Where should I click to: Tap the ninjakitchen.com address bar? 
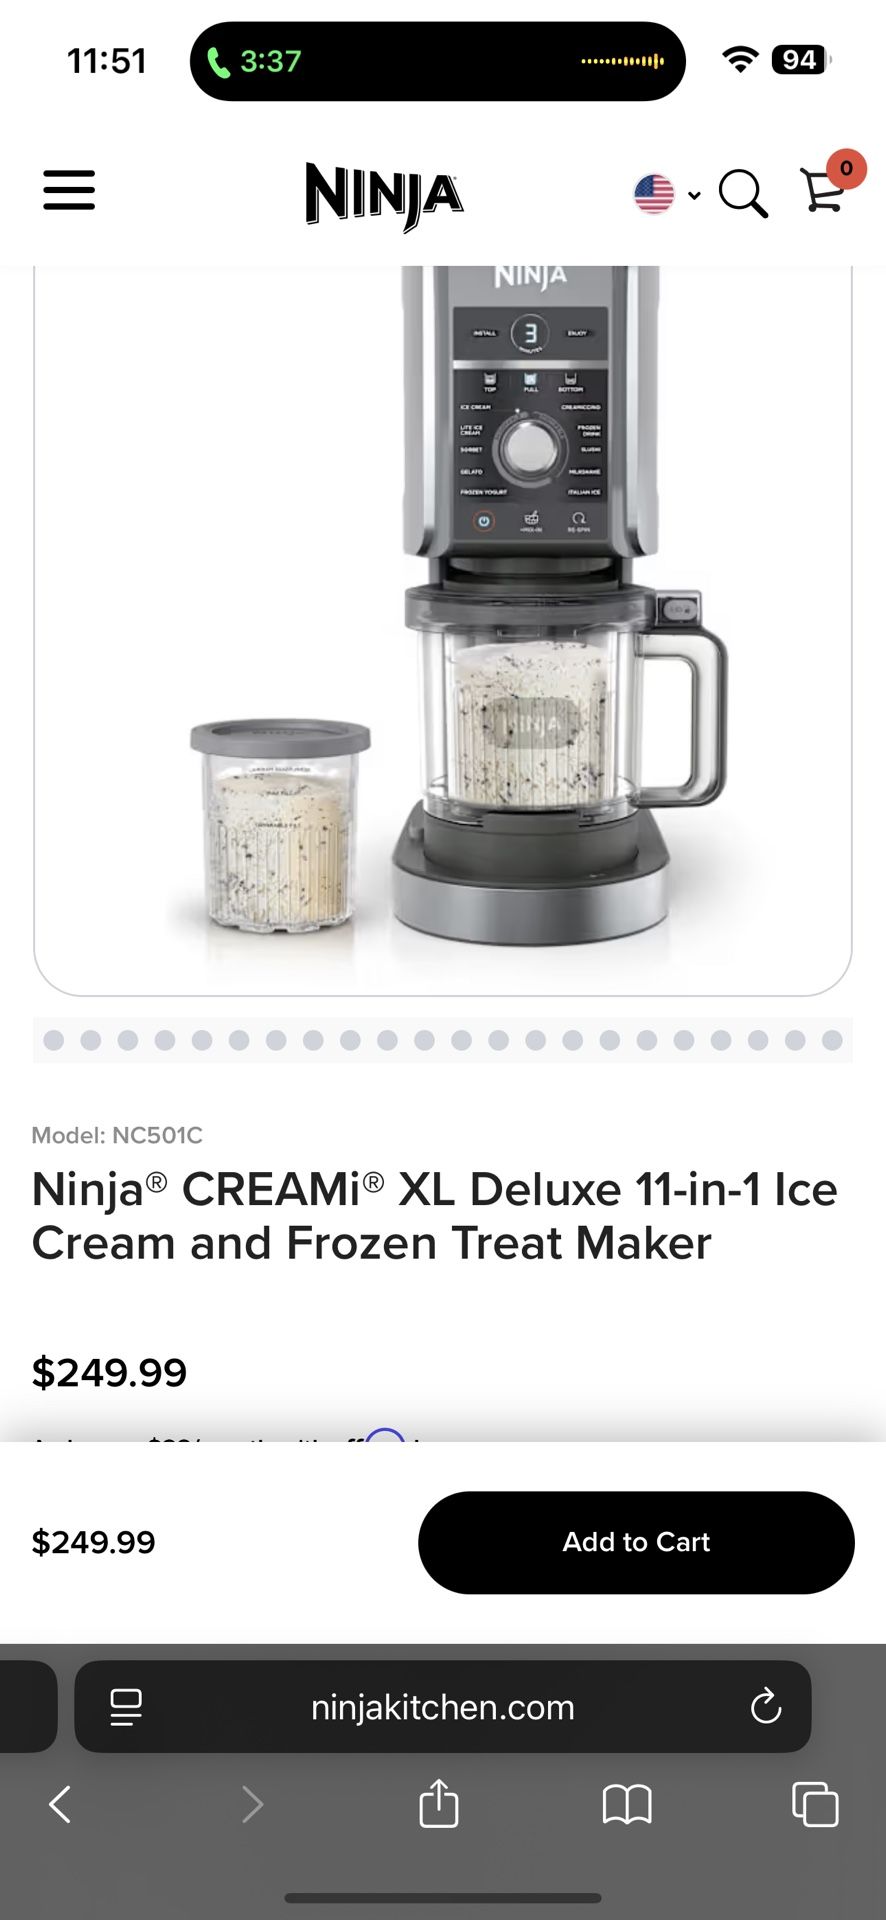click(x=443, y=1706)
